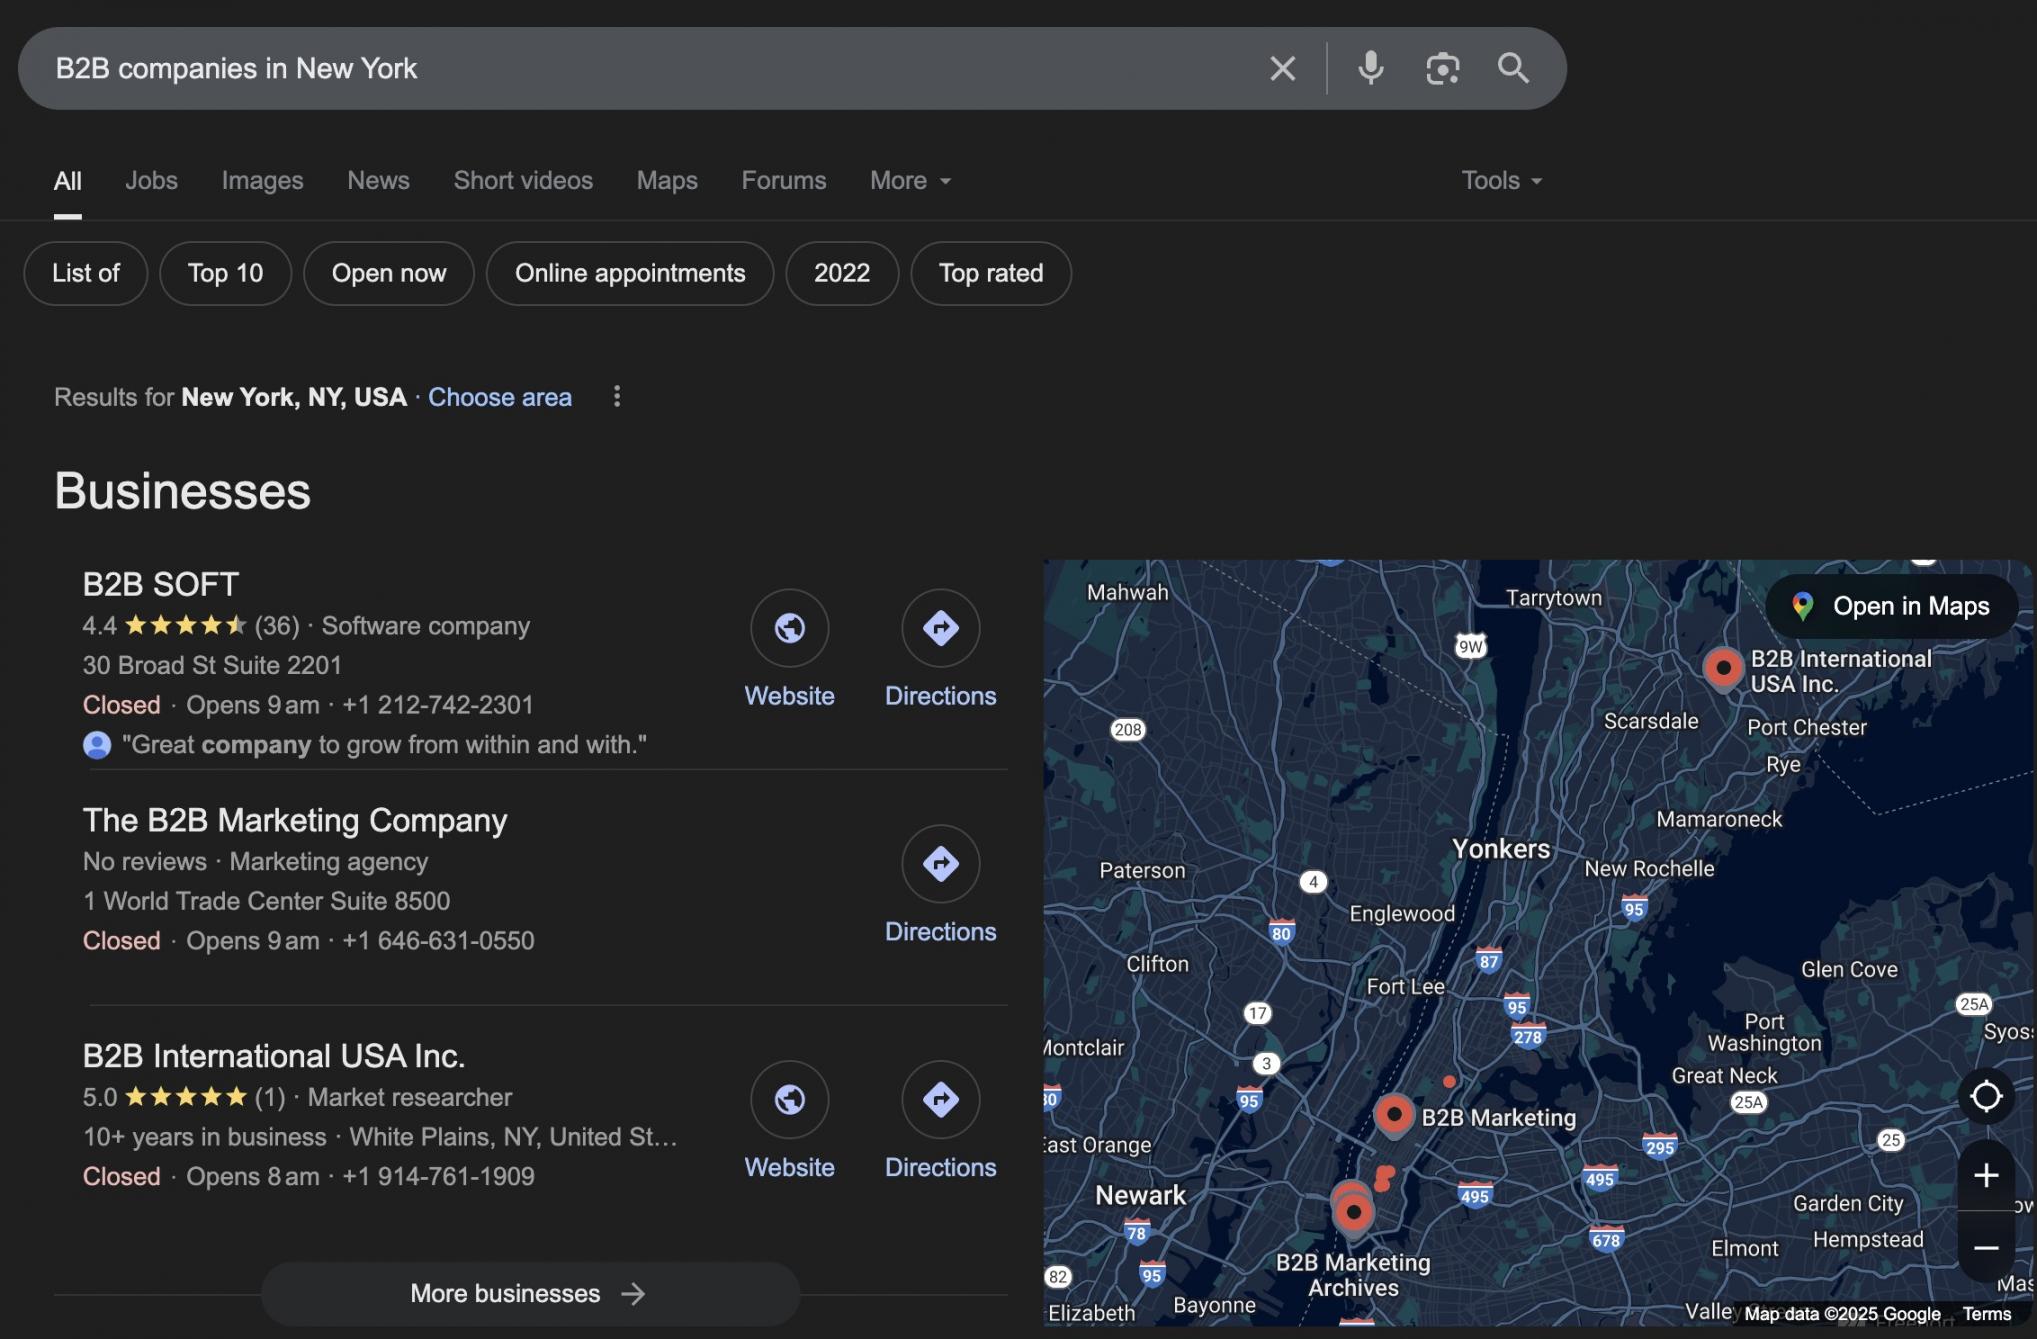2037x1339 pixels.
Task: Get directions icon for B2B SOFT
Action: coord(941,628)
